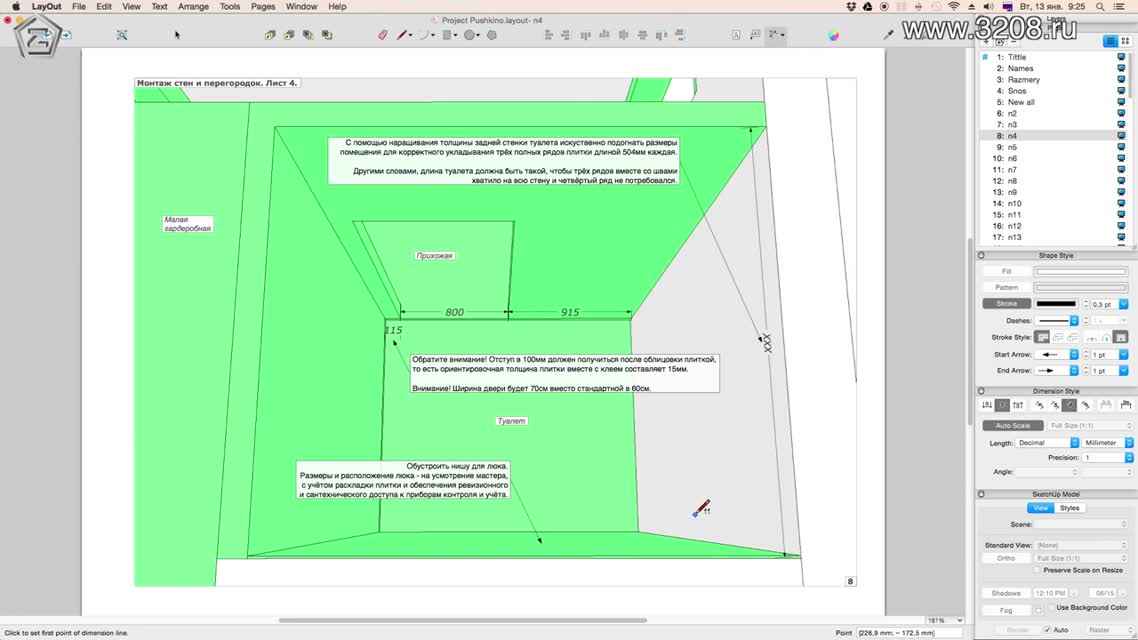Switch to the View tab
The width and height of the screenshot is (1138, 640).
(1040, 508)
